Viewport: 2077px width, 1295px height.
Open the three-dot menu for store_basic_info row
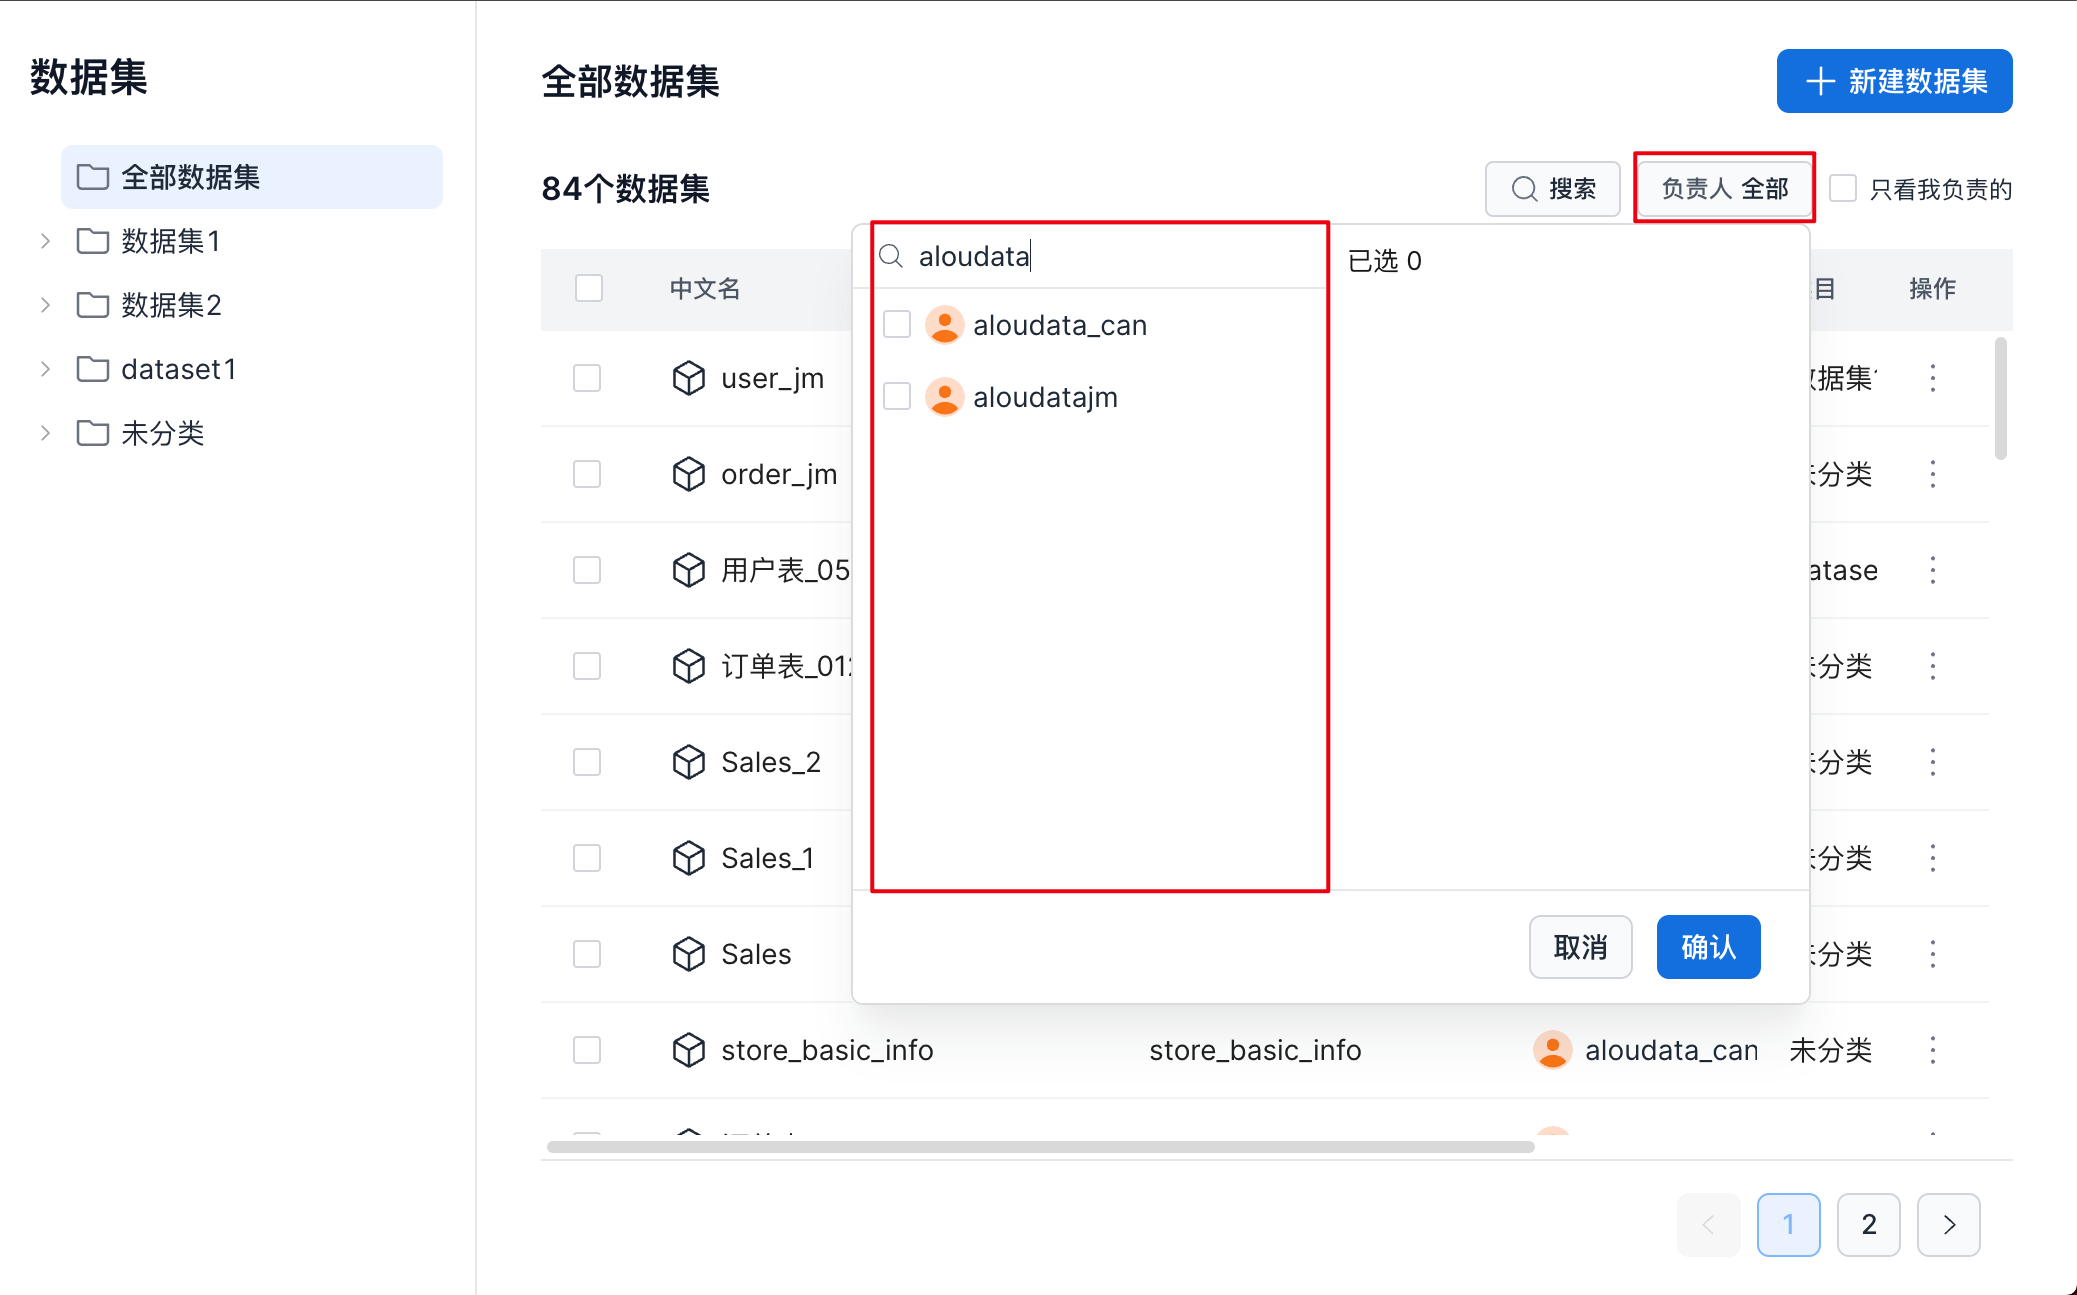coord(1932,1050)
